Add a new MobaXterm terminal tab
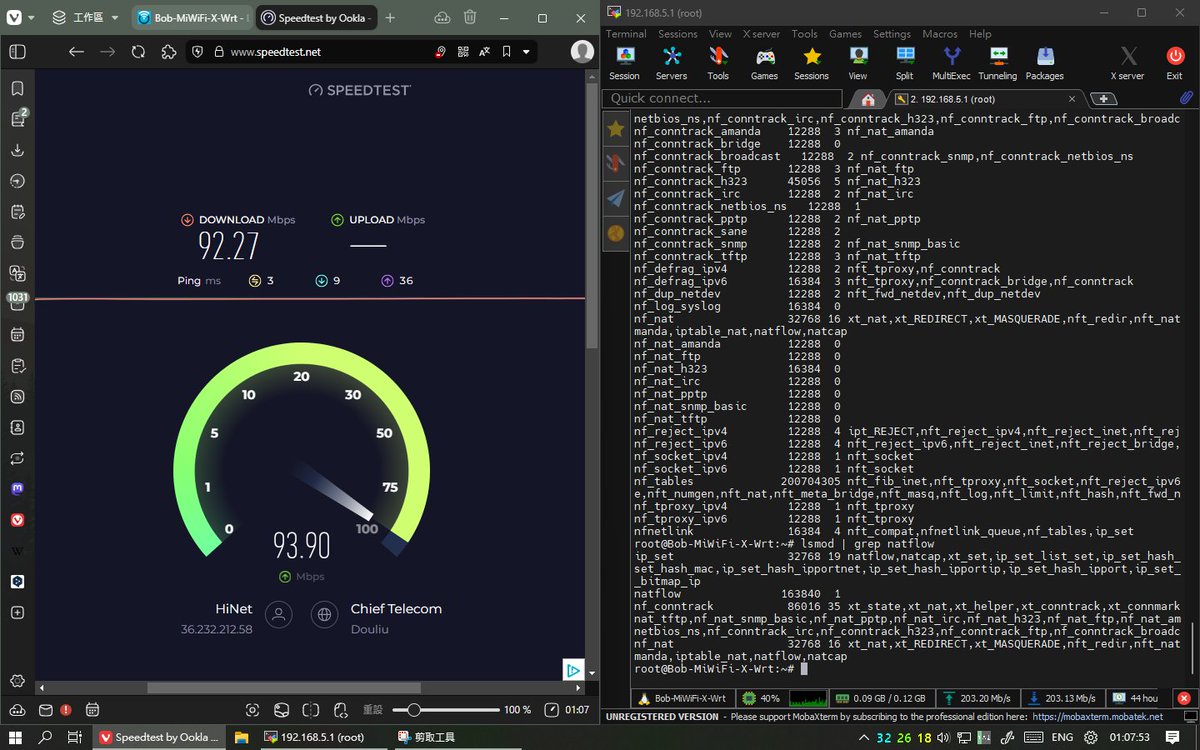1200x750 pixels. click(1103, 99)
